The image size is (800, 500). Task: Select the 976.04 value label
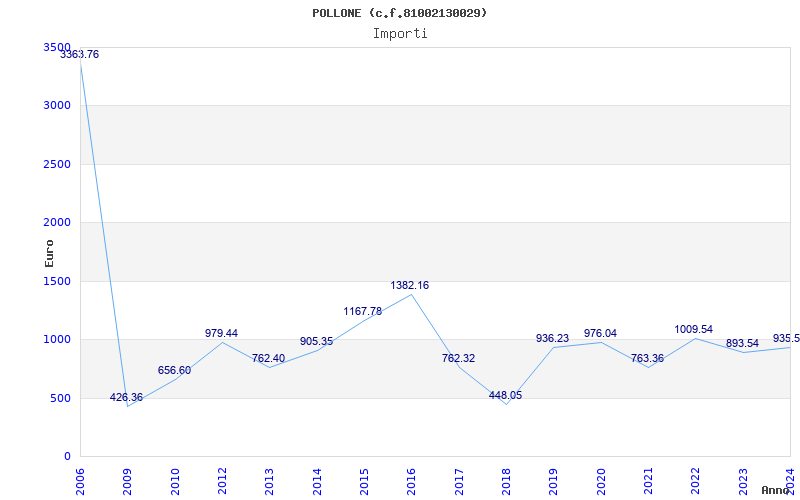pos(600,334)
